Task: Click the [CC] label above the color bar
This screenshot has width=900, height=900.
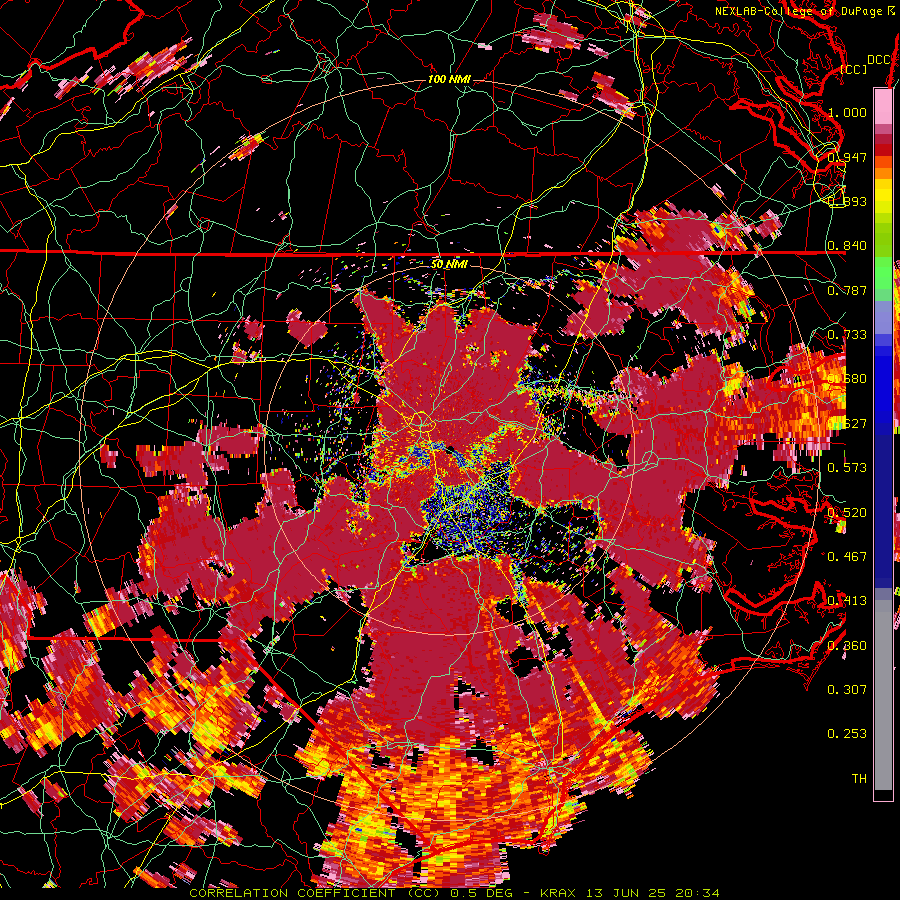Action: pos(854,69)
